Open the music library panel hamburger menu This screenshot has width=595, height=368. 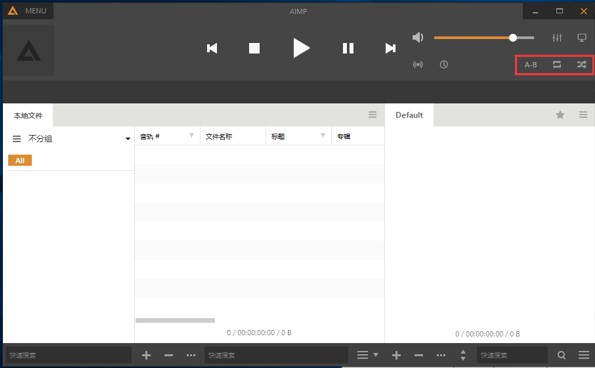(x=373, y=115)
